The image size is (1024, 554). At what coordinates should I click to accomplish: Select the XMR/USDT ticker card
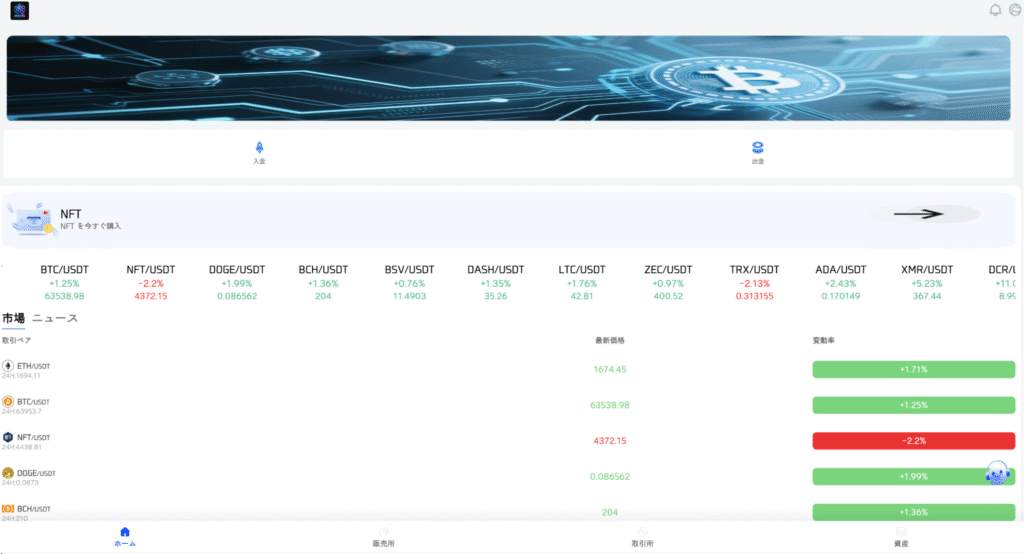pyautogui.click(x=927, y=282)
